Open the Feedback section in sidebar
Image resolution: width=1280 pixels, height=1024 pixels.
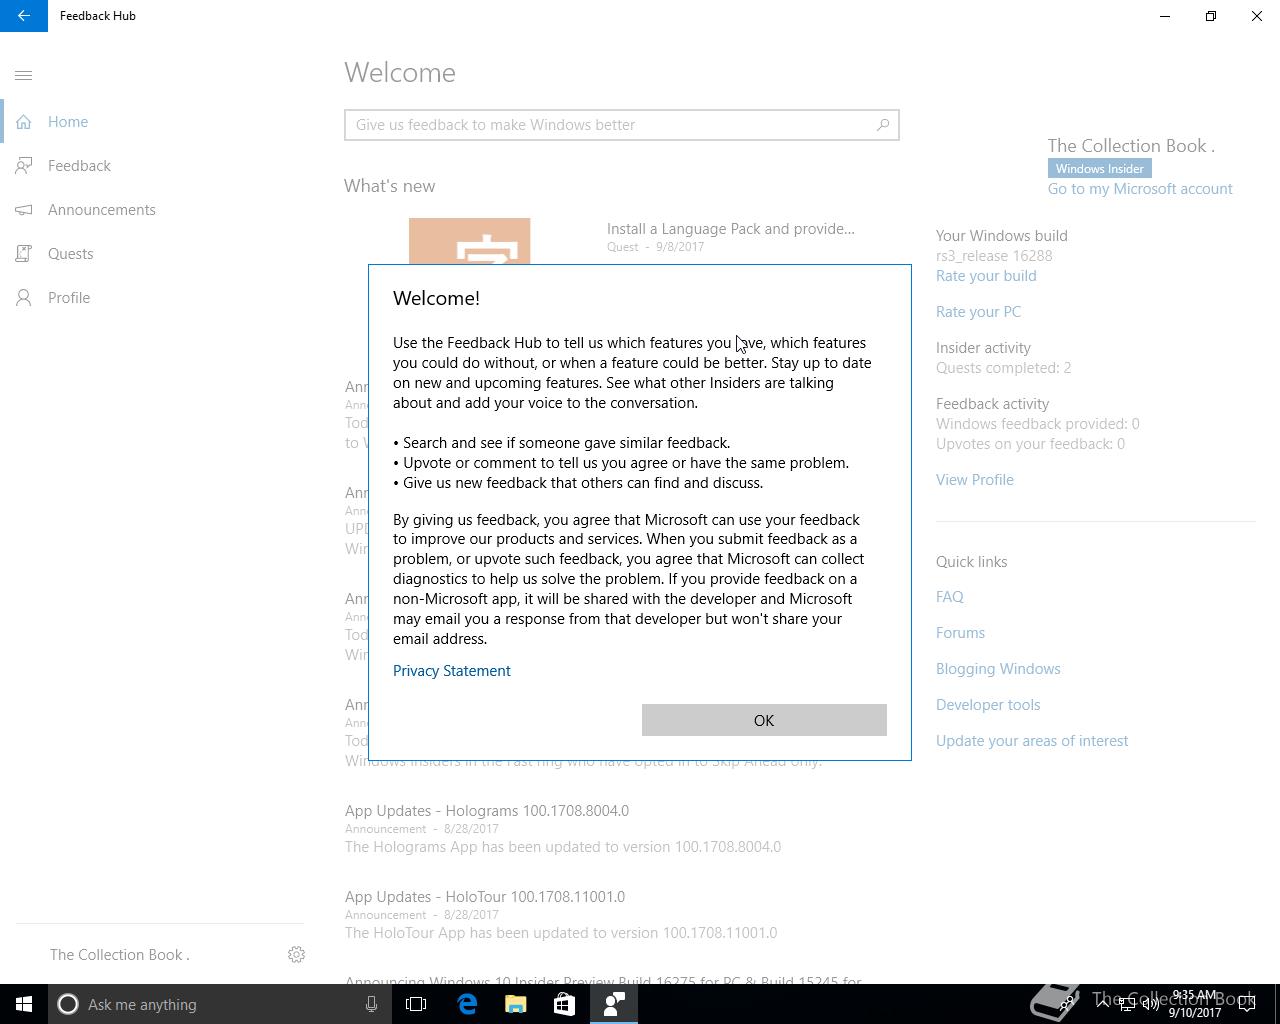tap(152, 166)
